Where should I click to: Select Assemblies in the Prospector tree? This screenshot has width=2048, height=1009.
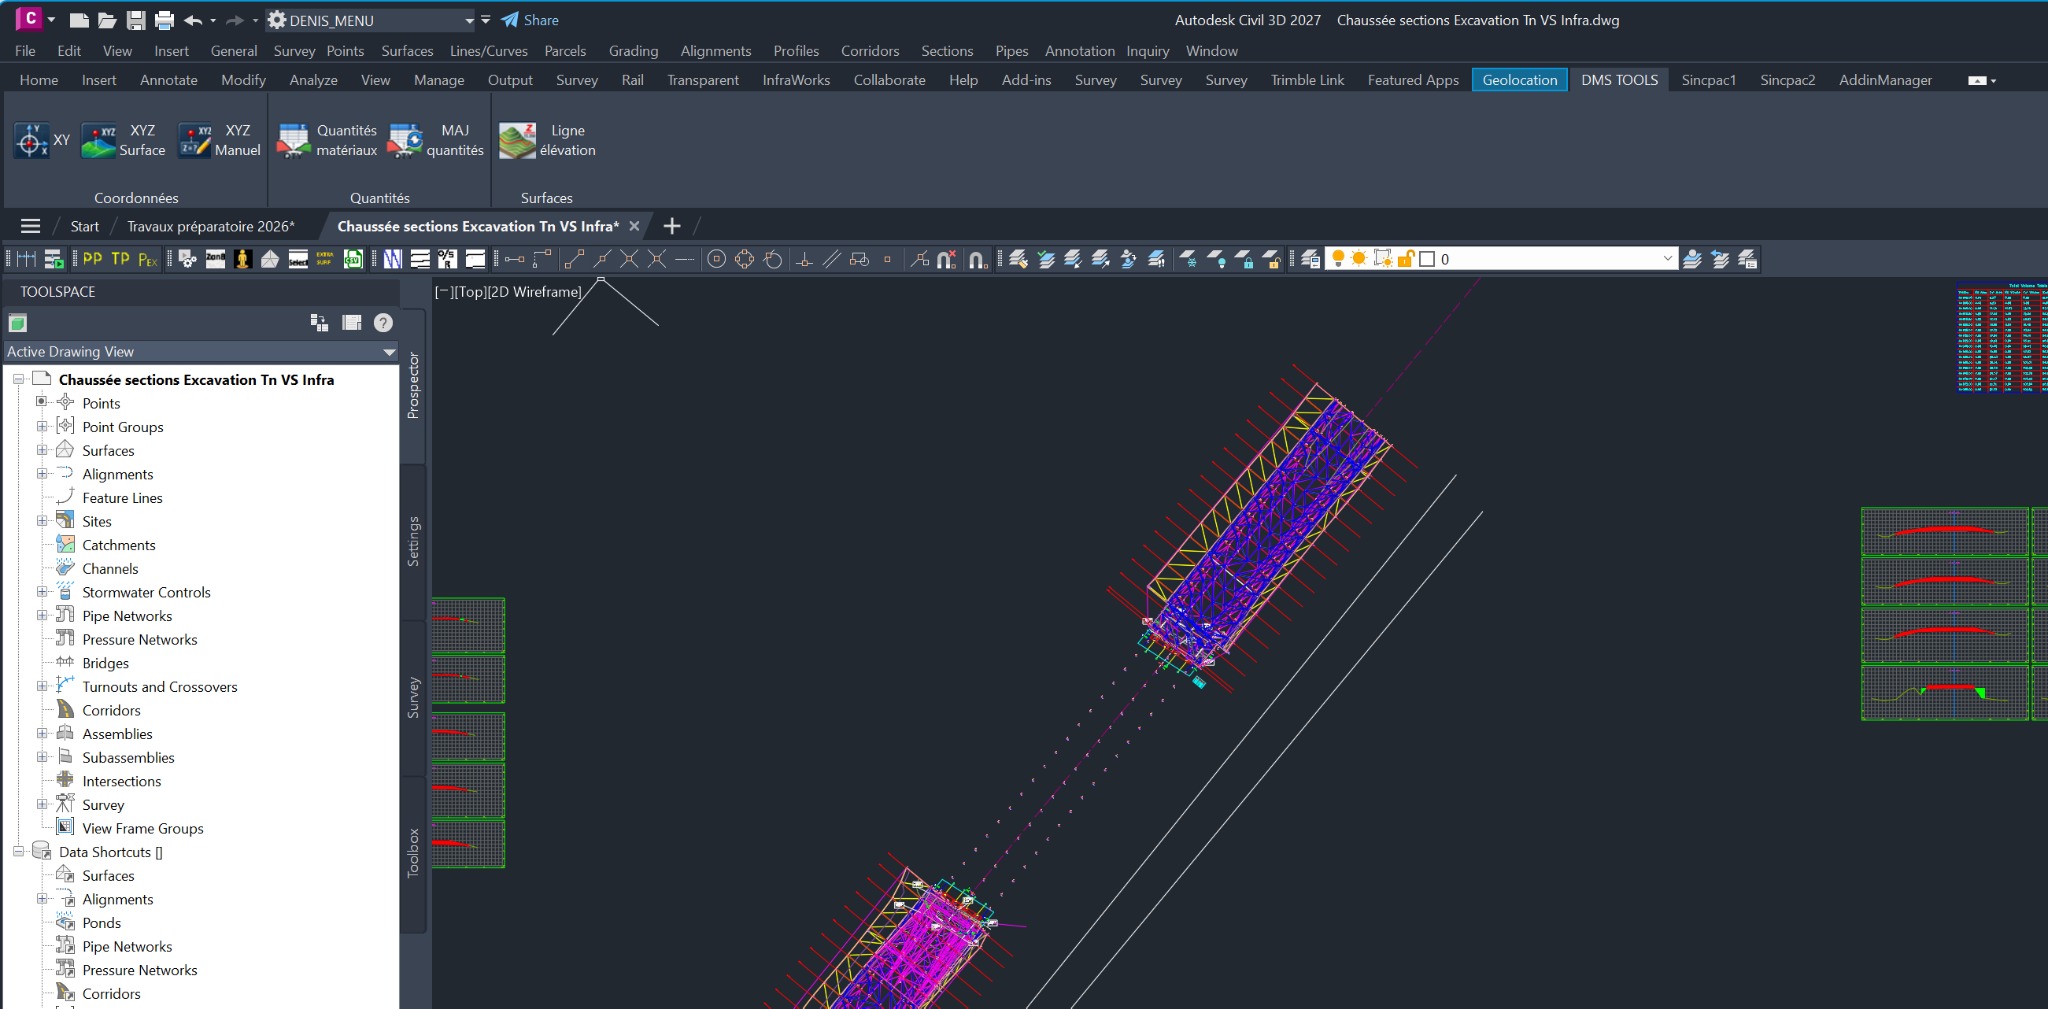(117, 733)
